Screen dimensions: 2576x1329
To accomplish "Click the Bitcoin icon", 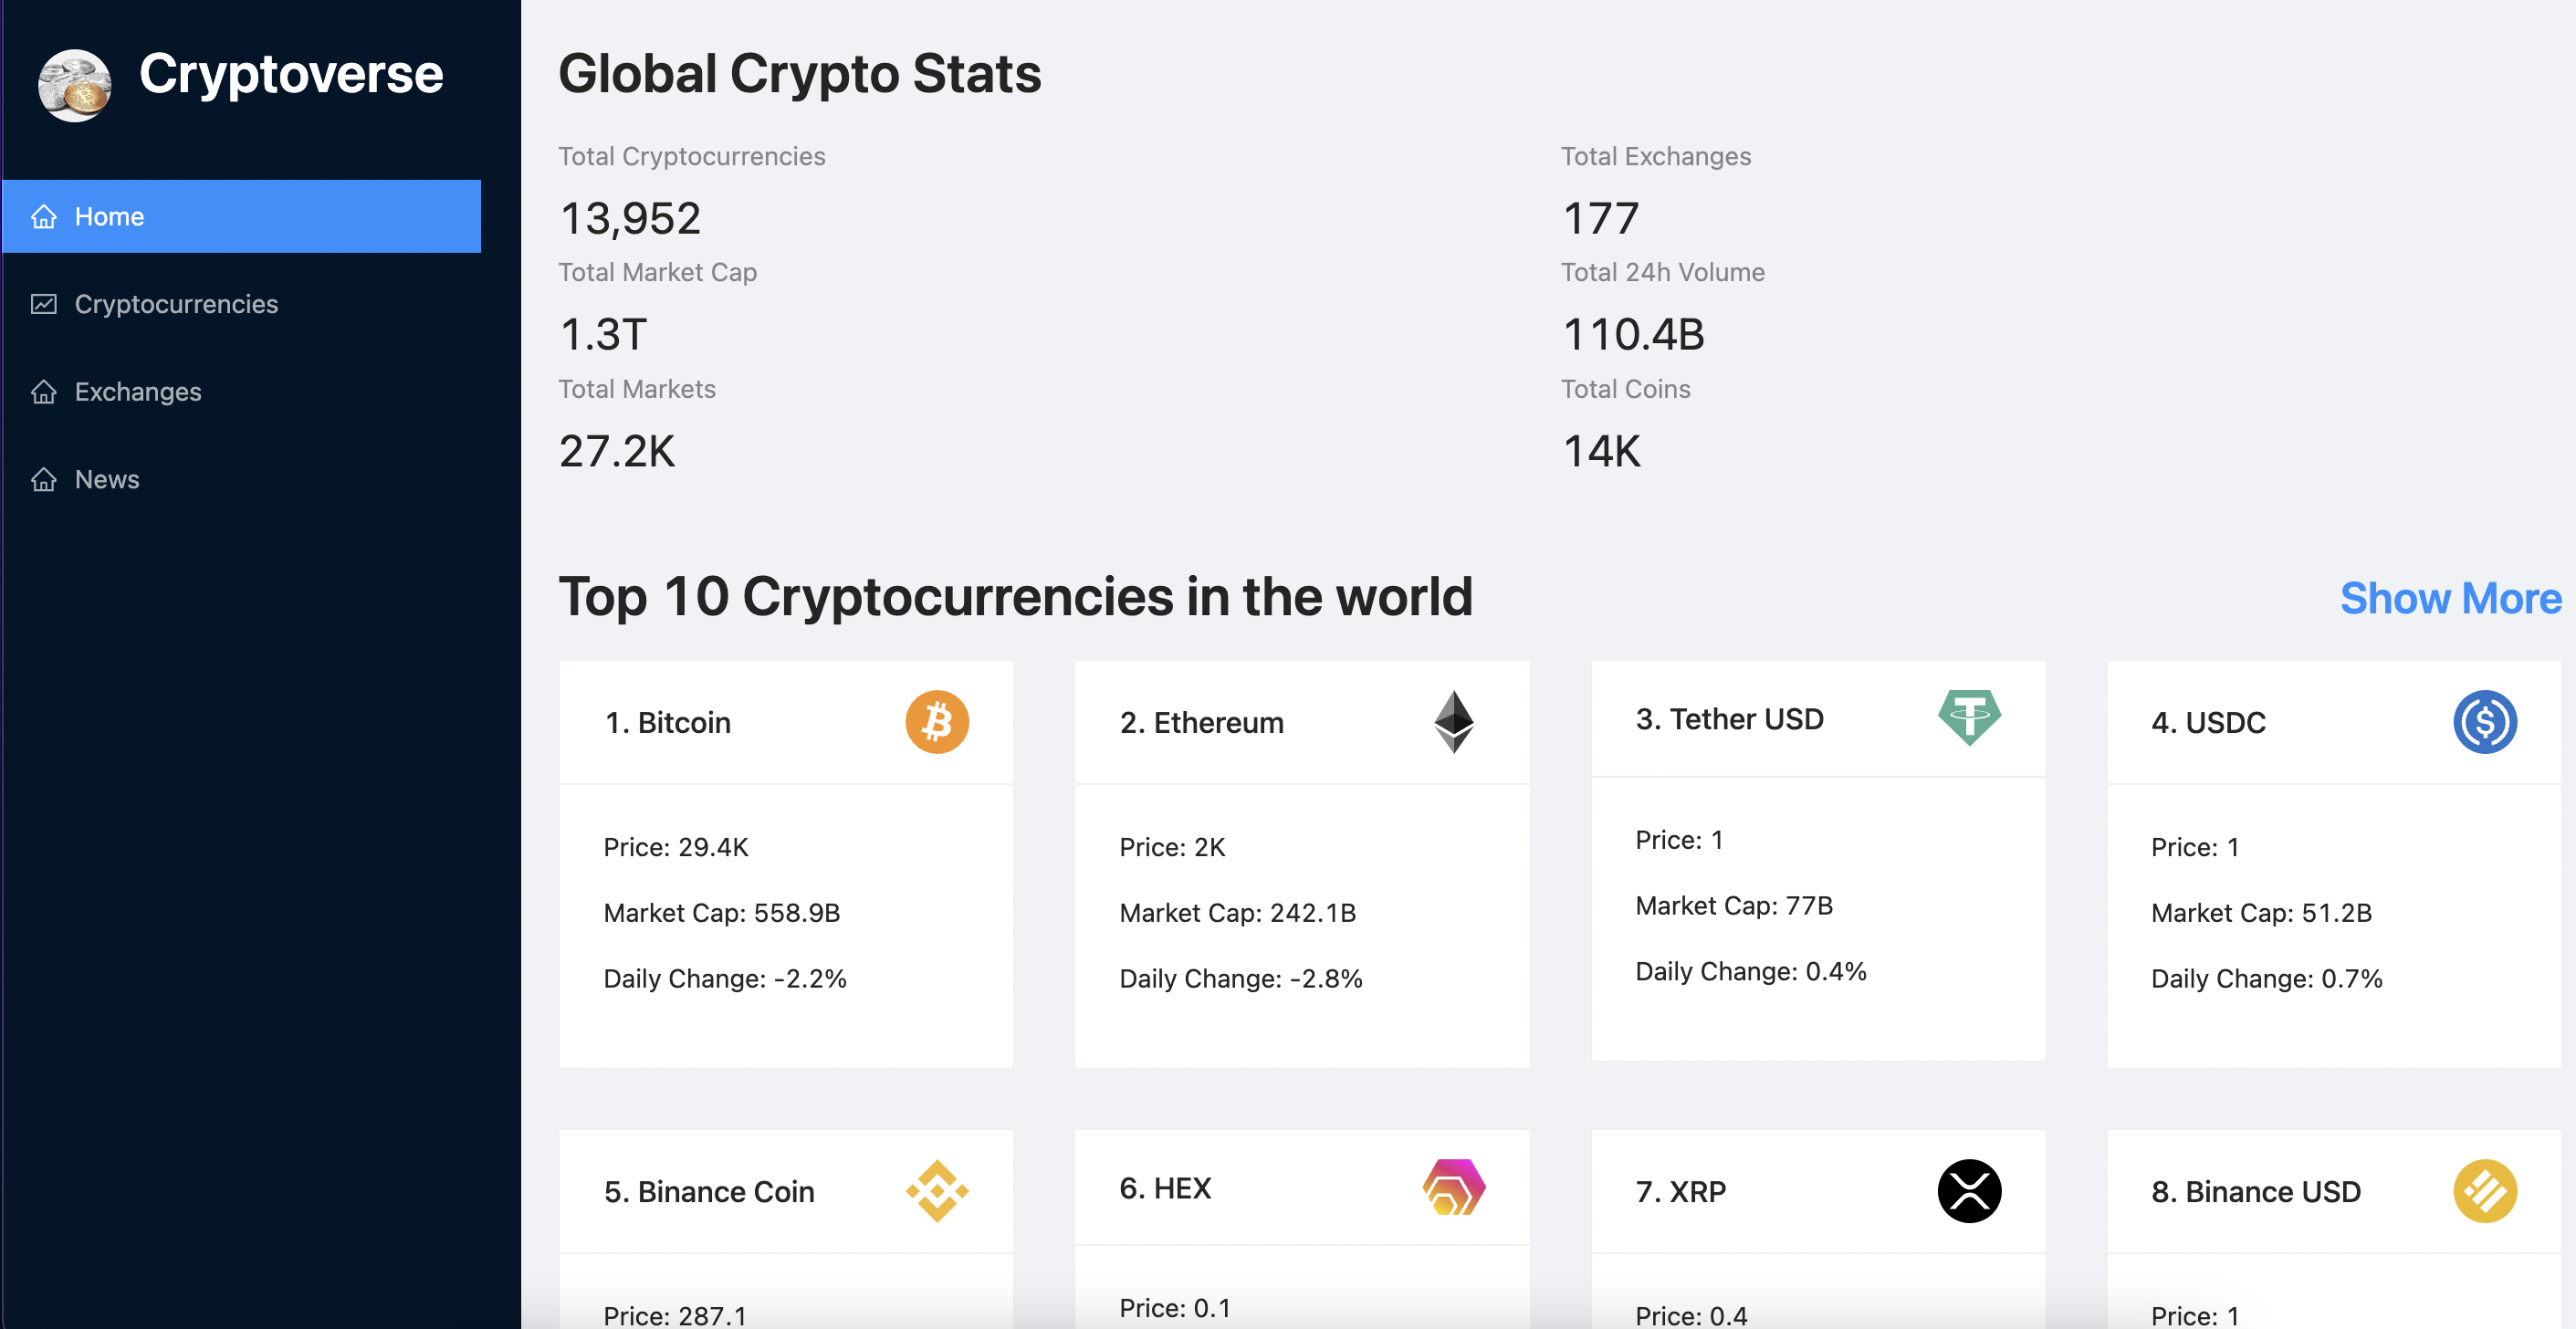I will point(939,722).
